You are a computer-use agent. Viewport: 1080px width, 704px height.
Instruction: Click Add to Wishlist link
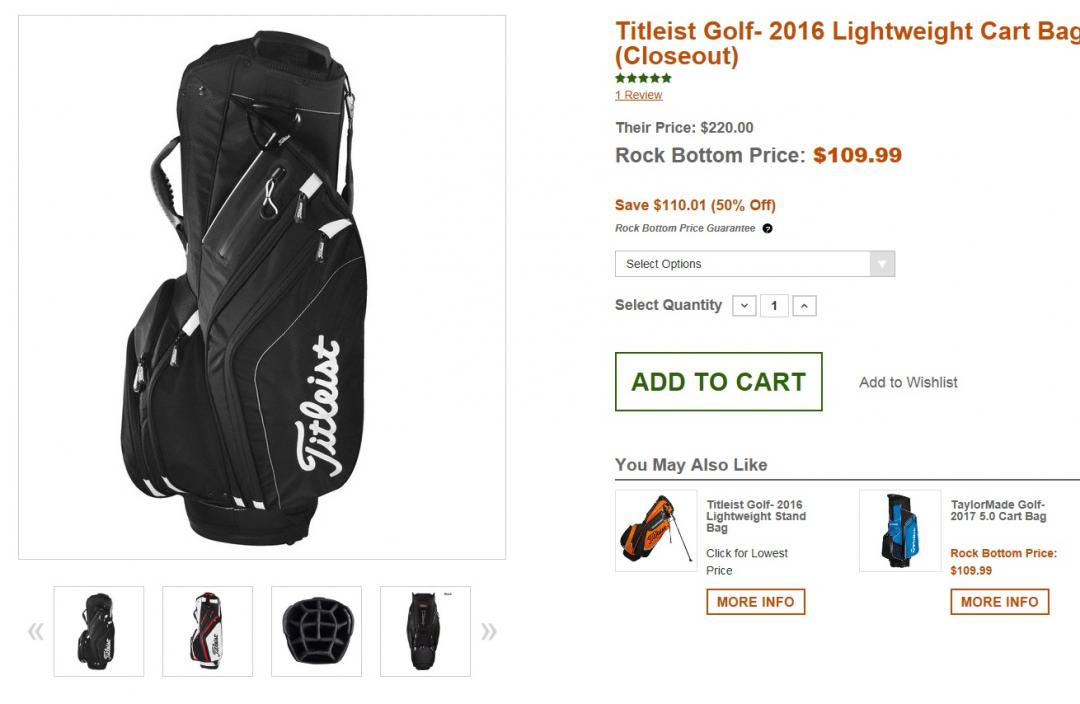(x=908, y=382)
